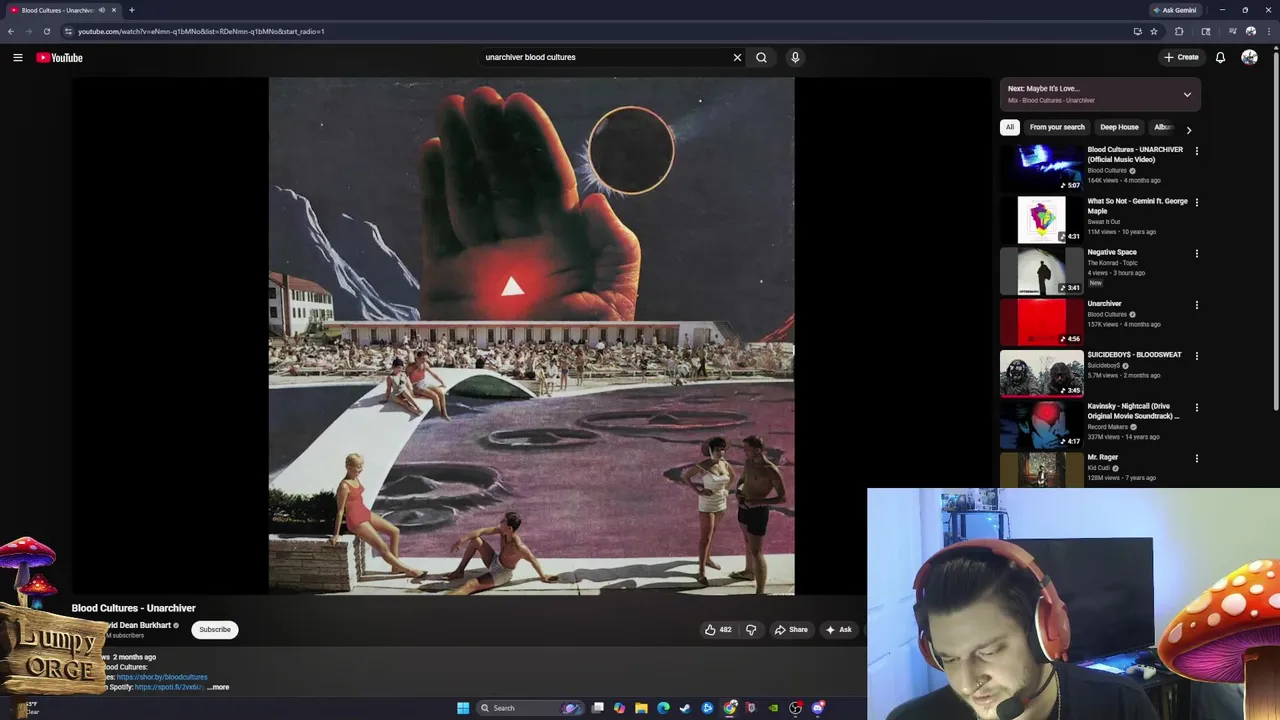Click the Share button
Screen dimensions: 1280x720
tap(790, 630)
